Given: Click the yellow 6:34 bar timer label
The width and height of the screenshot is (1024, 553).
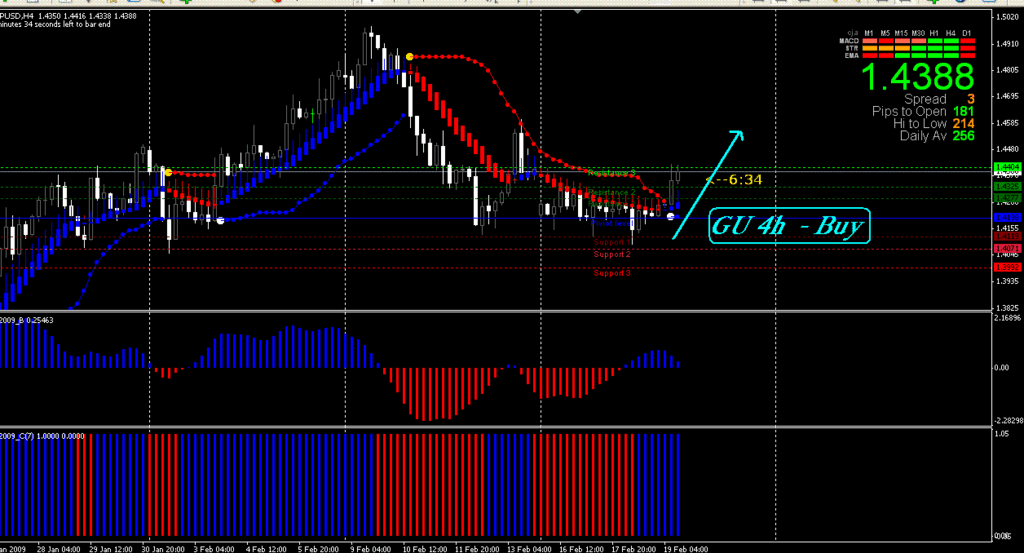Looking at the screenshot, I should pos(735,180).
